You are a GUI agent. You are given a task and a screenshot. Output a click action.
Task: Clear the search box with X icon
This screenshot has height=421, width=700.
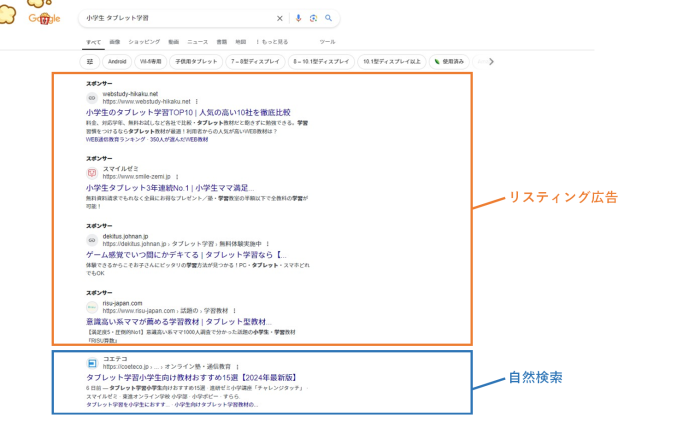[279, 18]
